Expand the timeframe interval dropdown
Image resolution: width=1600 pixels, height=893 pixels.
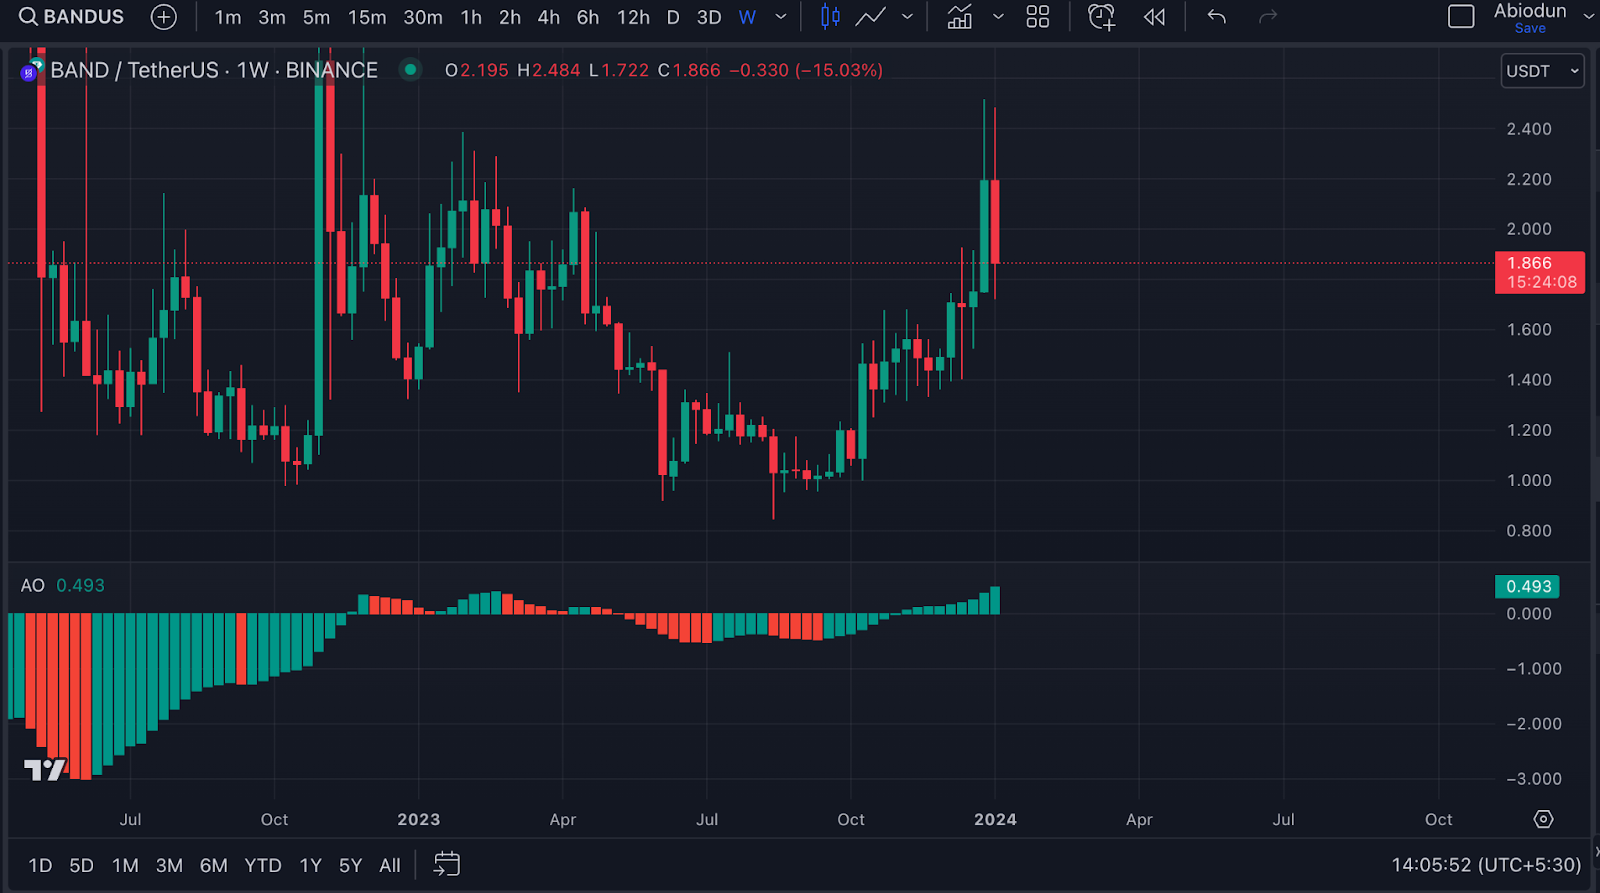click(x=781, y=17)
